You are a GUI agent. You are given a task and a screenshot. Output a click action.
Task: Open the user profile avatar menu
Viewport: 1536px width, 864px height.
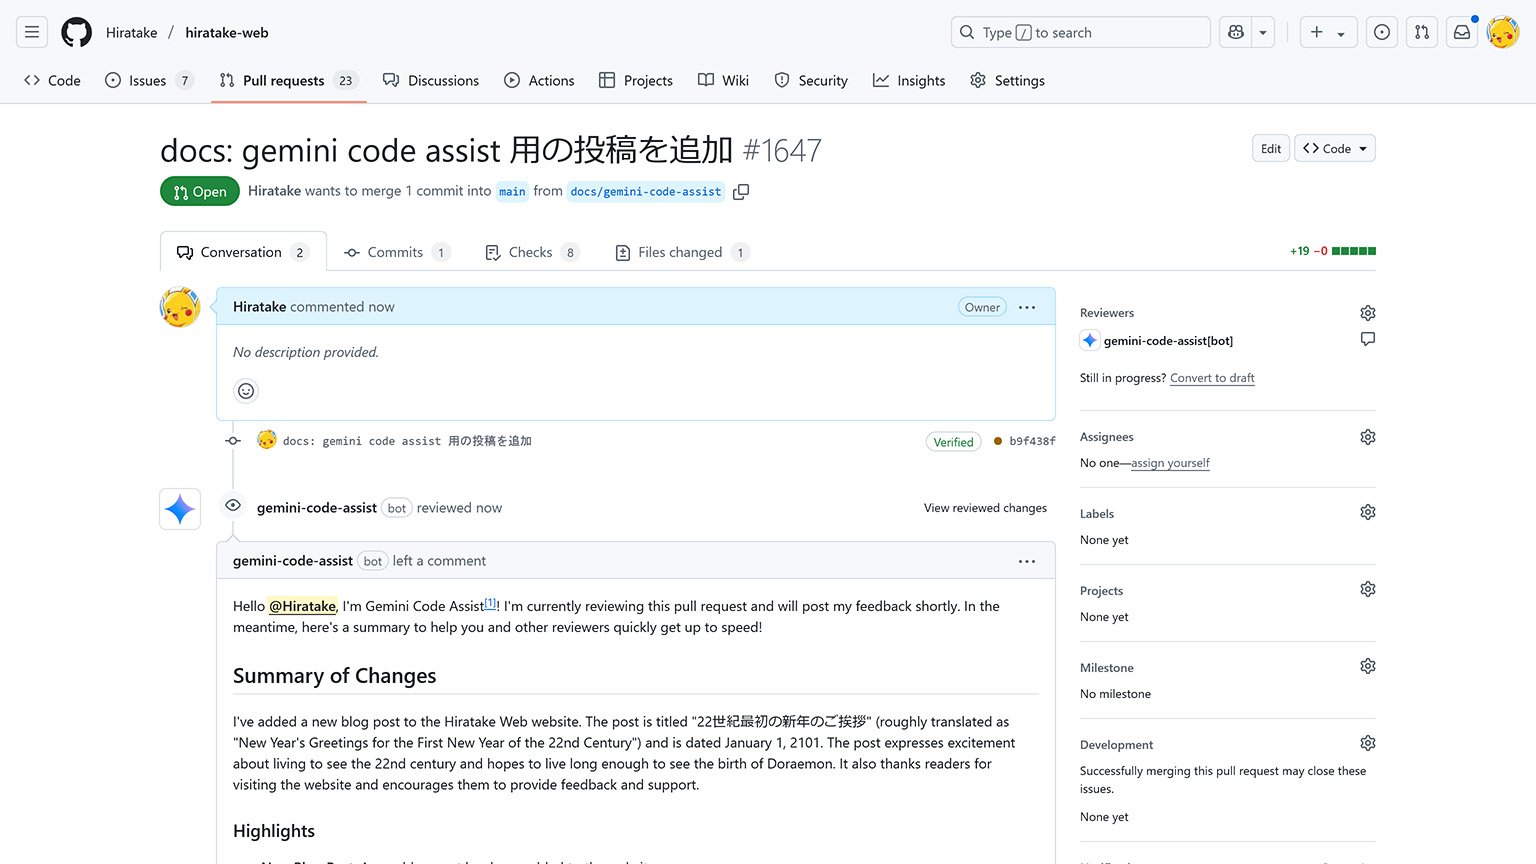pyautogui.click(x=1503, y=32)
